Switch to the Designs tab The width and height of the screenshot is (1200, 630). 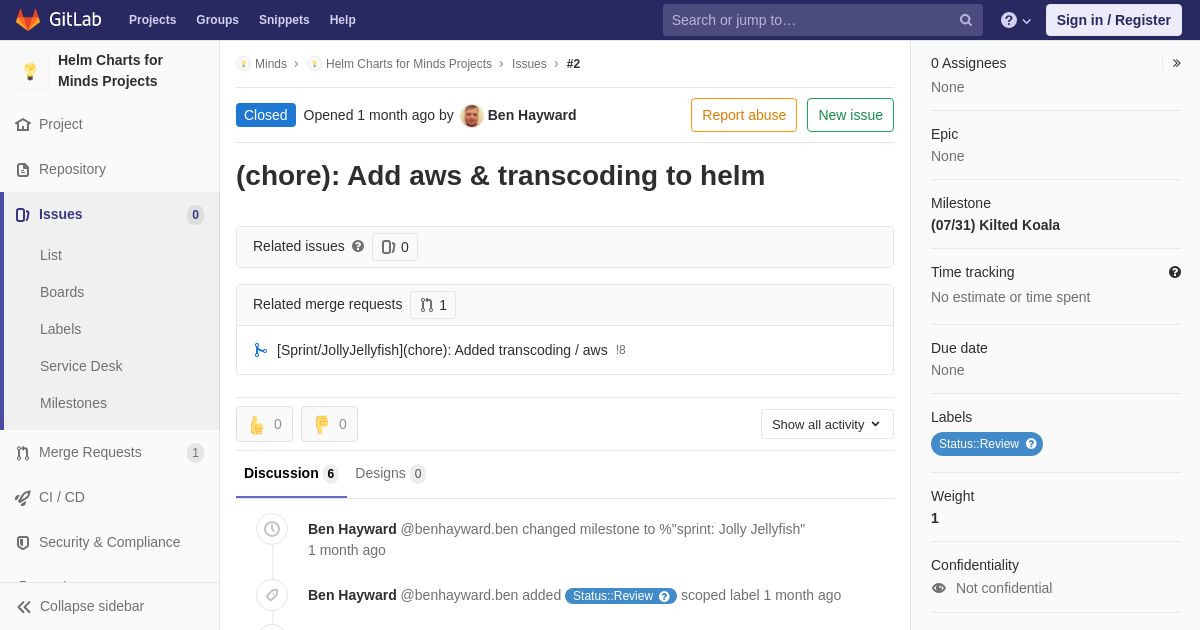390,474
